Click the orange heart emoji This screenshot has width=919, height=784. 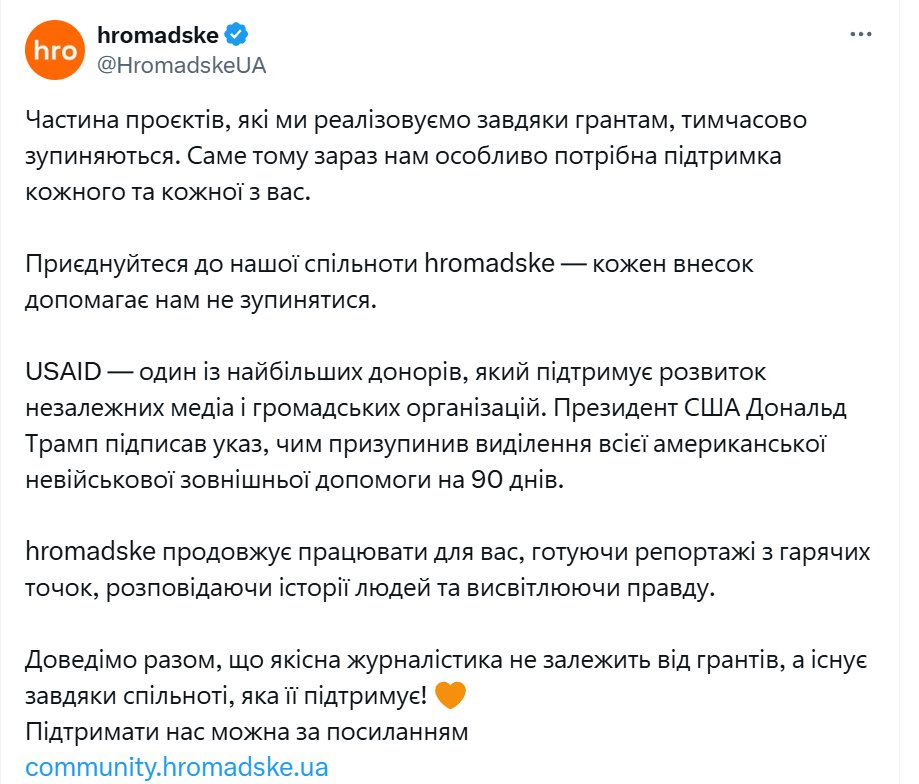[x=452, y=695]
